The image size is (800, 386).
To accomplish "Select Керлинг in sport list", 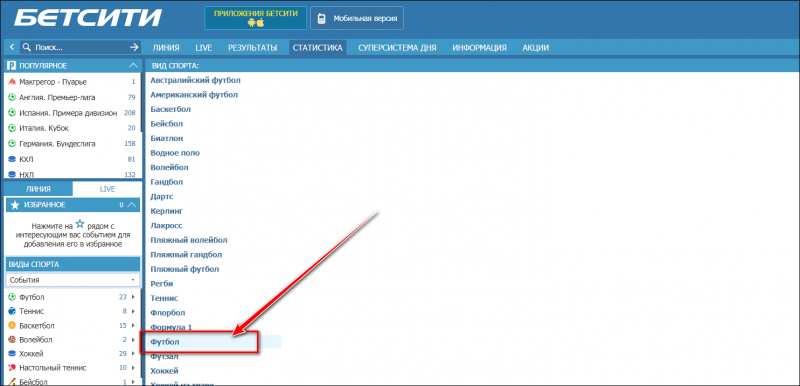I will tap(167, 211).
